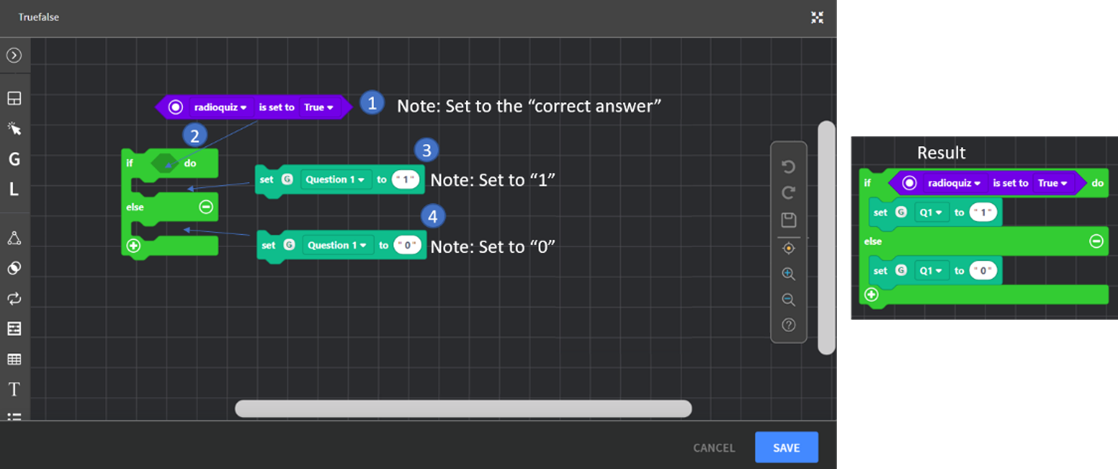Screen dimensions: 1118x469
Task: Select the Global variables G category
Action: [15, 159]
